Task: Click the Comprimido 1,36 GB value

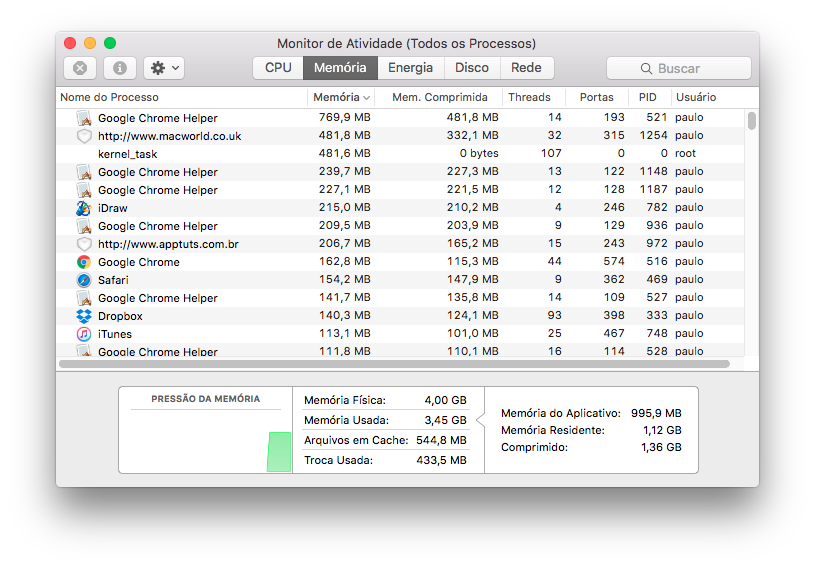Action: point(661,447)
